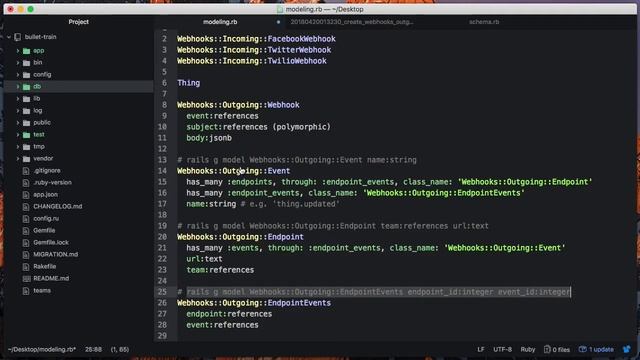640x360 pixels.
Task: Open the Gemfile.lock file in tree
Action: coord(51,242)
